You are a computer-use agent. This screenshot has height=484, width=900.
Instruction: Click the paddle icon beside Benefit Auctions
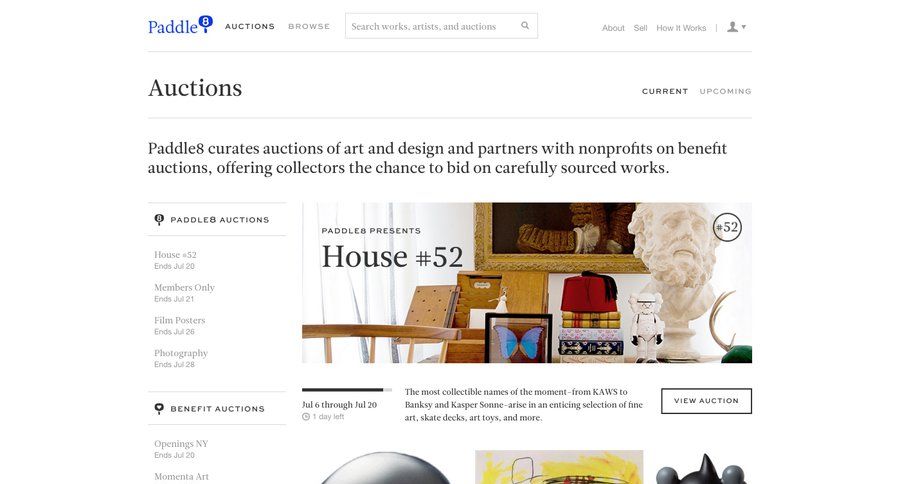pos(159,408)
